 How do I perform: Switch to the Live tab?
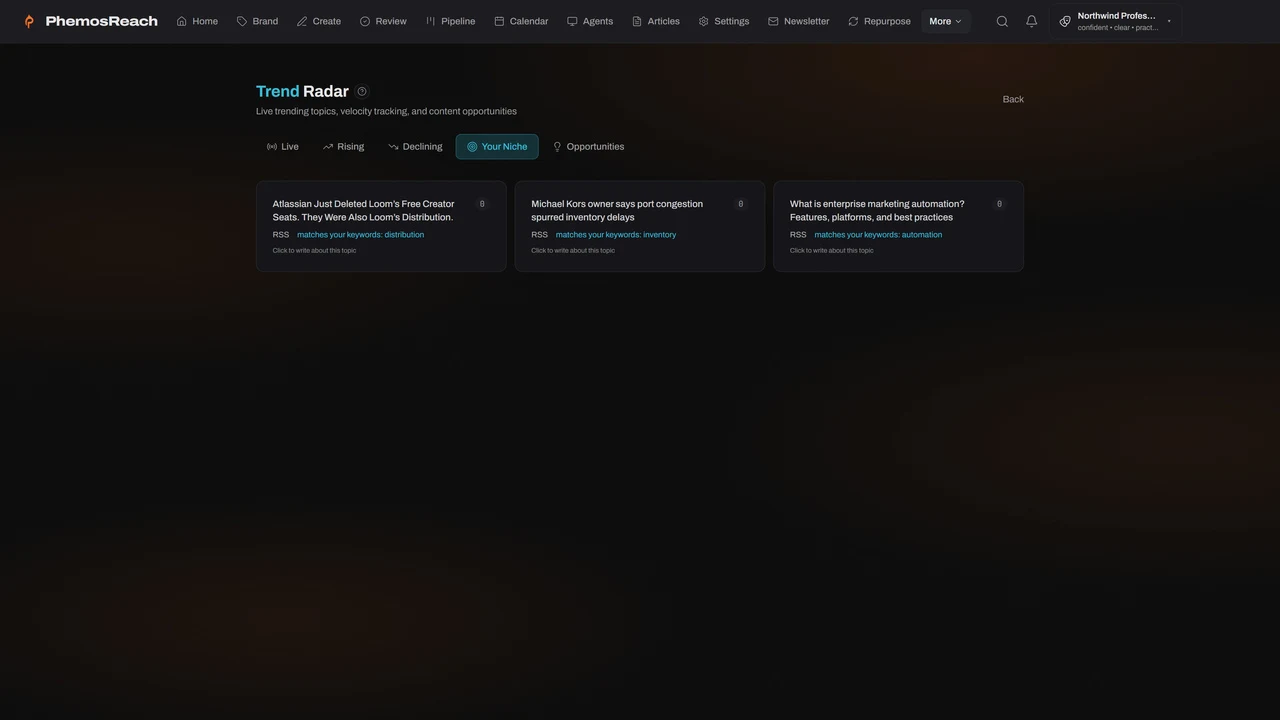click(283, 147)
